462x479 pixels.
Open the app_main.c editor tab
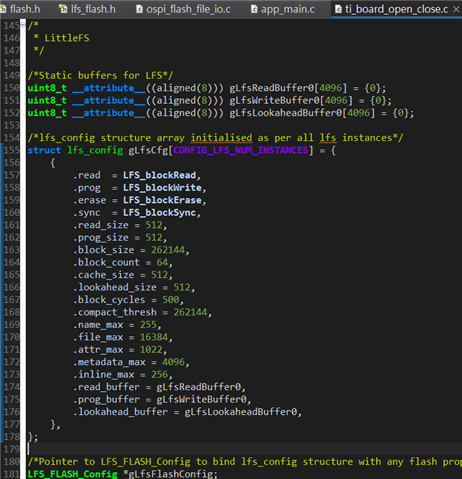pos(283,9)
